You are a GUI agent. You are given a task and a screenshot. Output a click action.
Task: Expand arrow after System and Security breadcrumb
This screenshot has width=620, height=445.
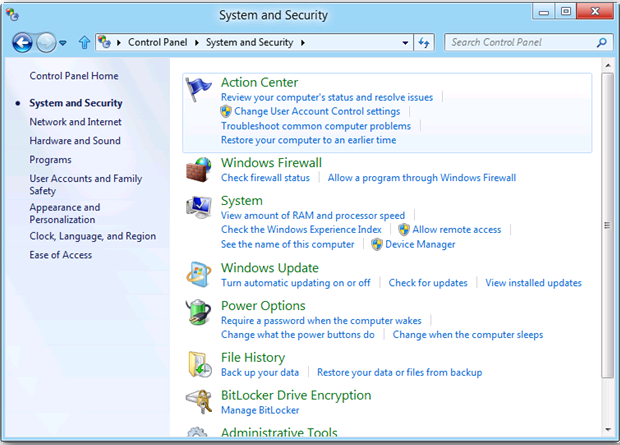tap(302, 43)
